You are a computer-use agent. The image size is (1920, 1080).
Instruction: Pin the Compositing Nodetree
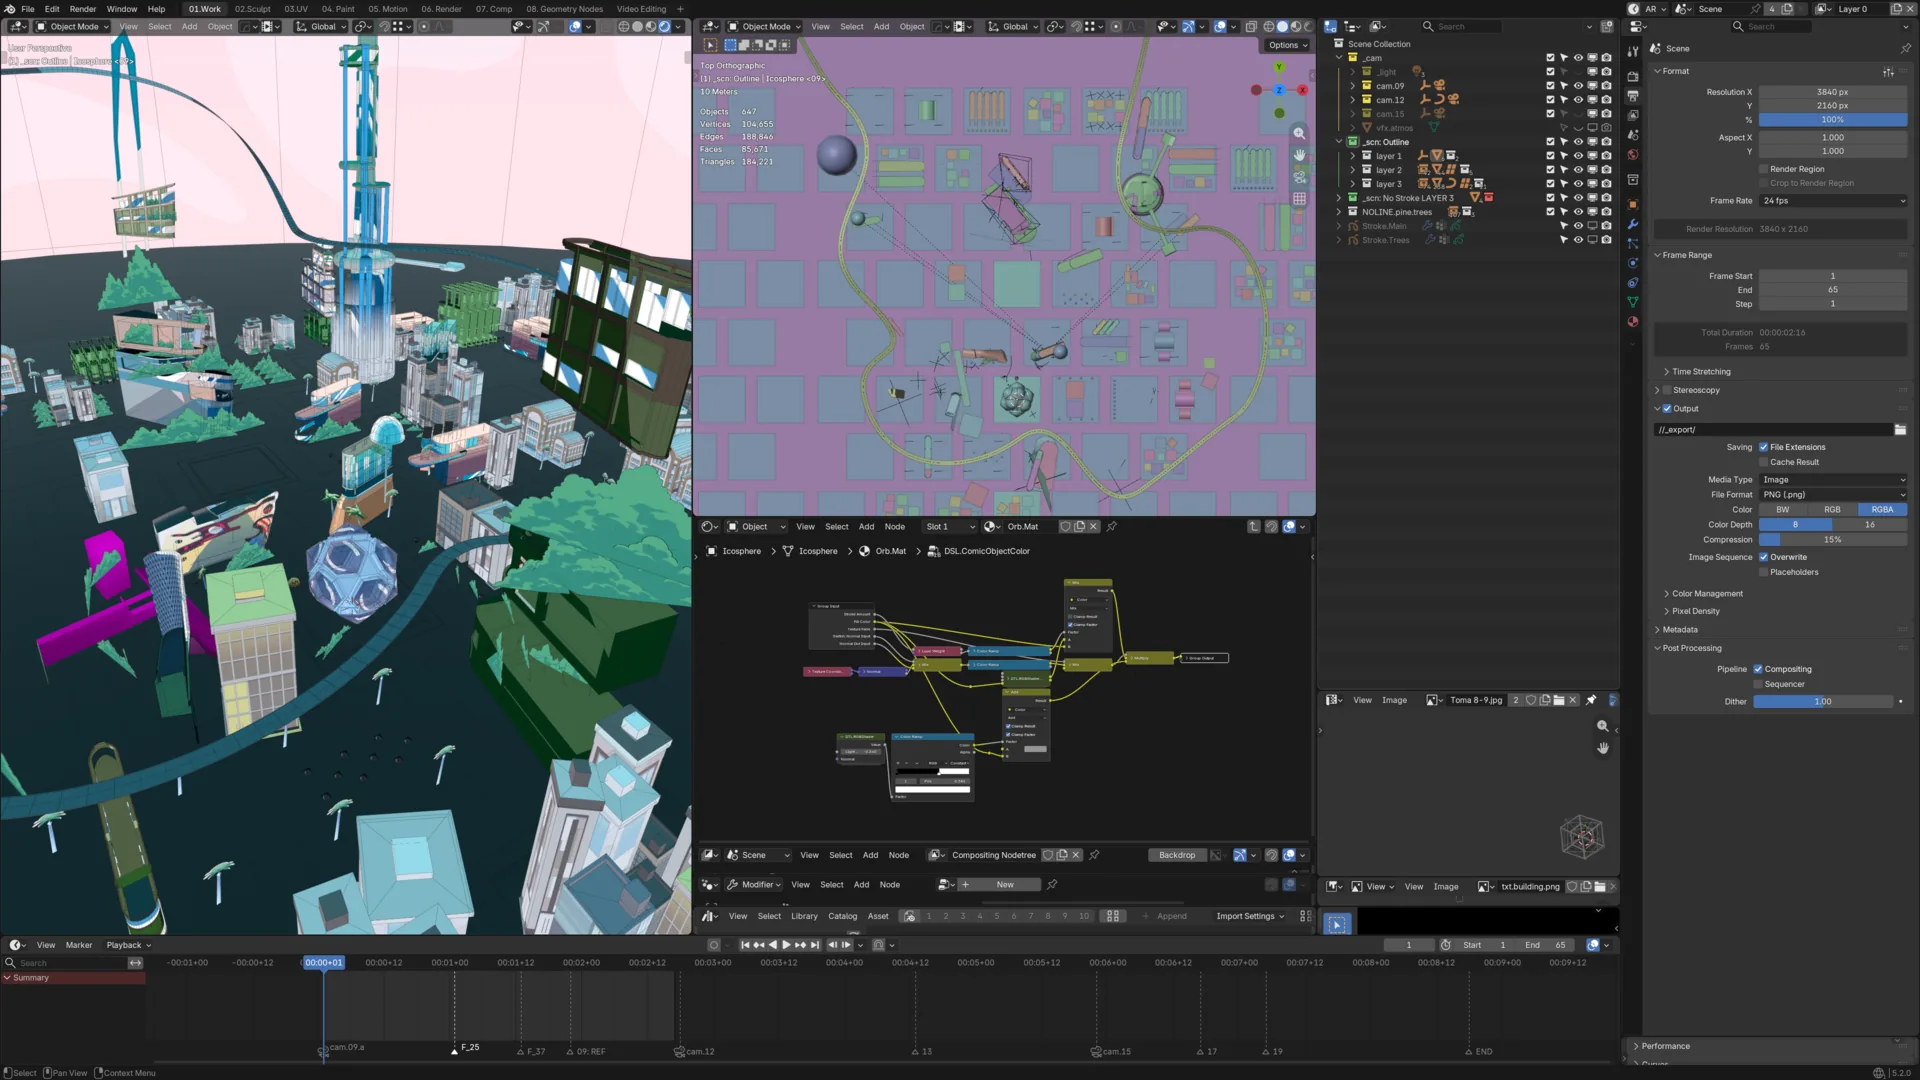click(1094, 855)
